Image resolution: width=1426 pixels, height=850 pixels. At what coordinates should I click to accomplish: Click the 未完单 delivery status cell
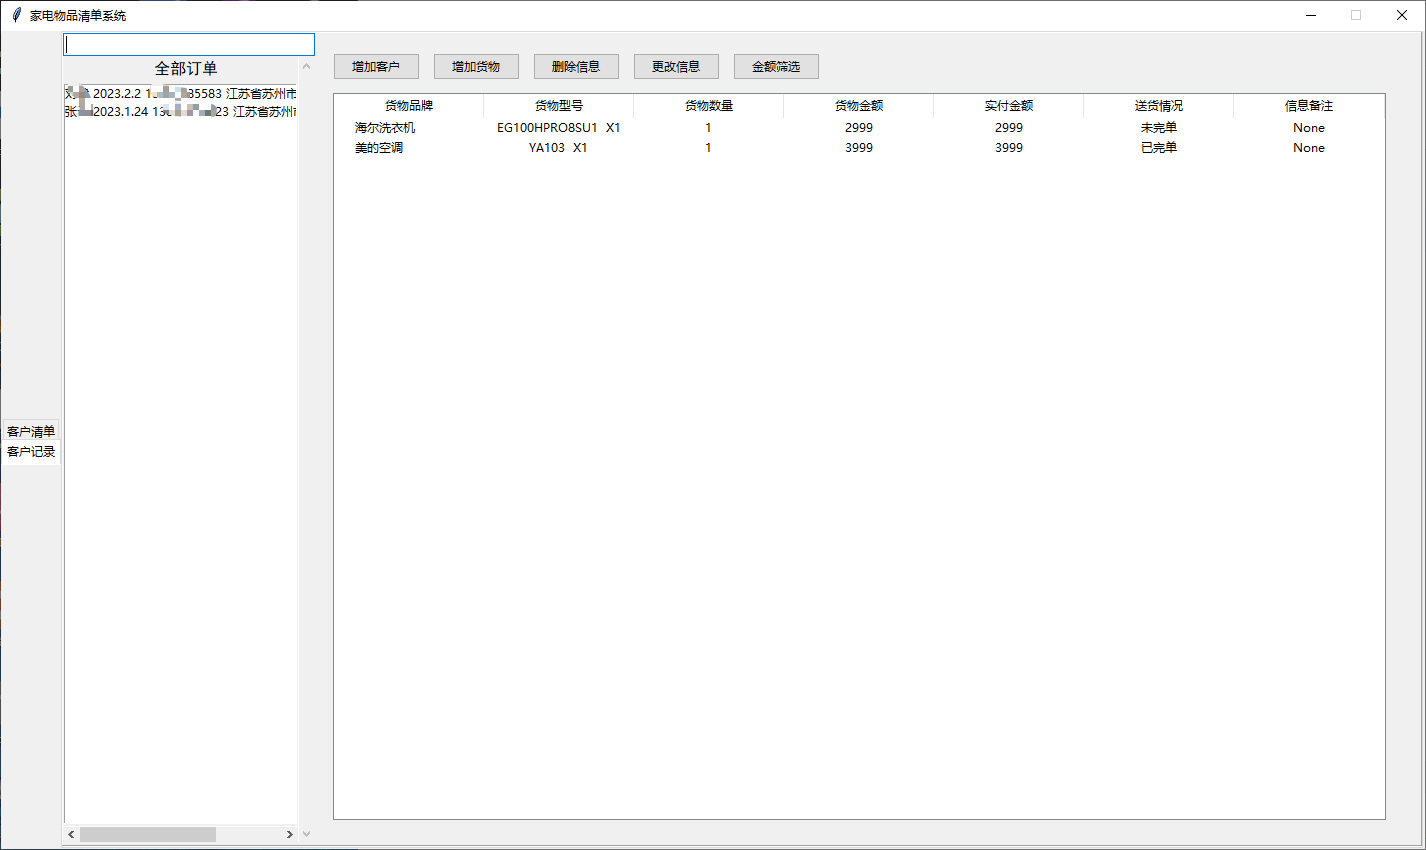pos(1159,128)
